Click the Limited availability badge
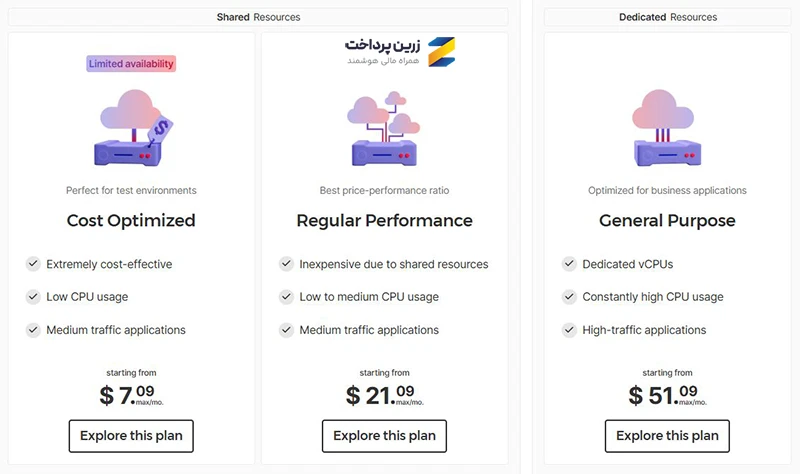Screen dimensions: 800x474 131,64
